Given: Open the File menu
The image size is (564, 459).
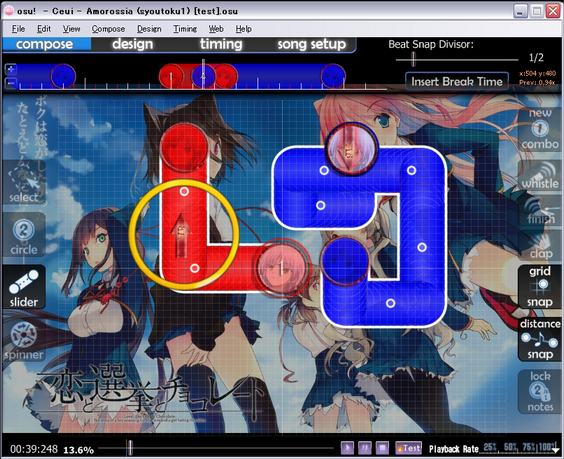Looking at the screenshot, I should pyautogui.click(x=18, y=29).
